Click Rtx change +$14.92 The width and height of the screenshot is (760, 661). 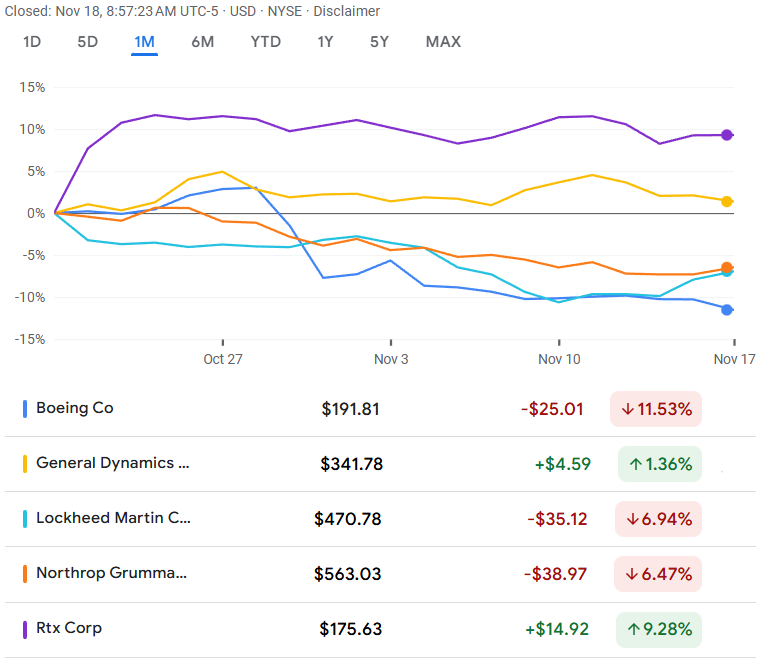point(557,630)
